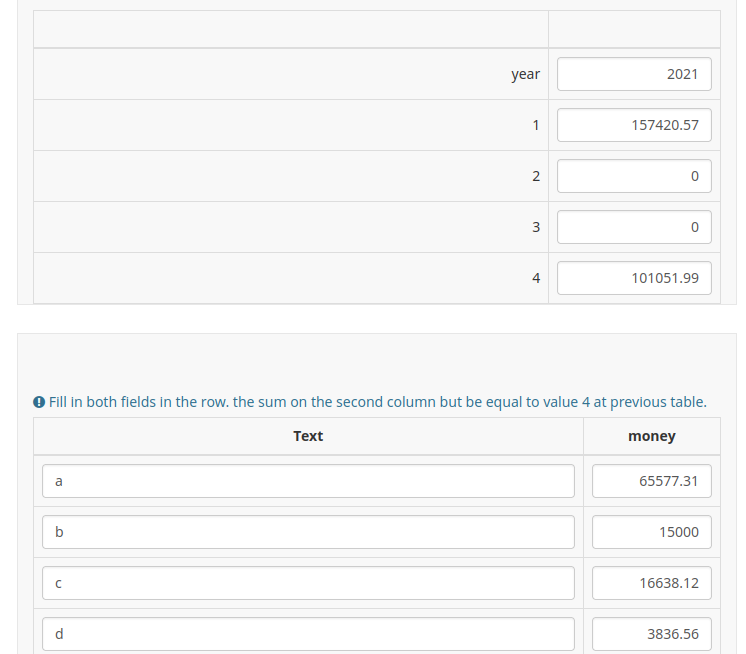The width and height of the screenshot is (746, 654).
Task: Click the "money" column header
Action: (x=651, y=436)
